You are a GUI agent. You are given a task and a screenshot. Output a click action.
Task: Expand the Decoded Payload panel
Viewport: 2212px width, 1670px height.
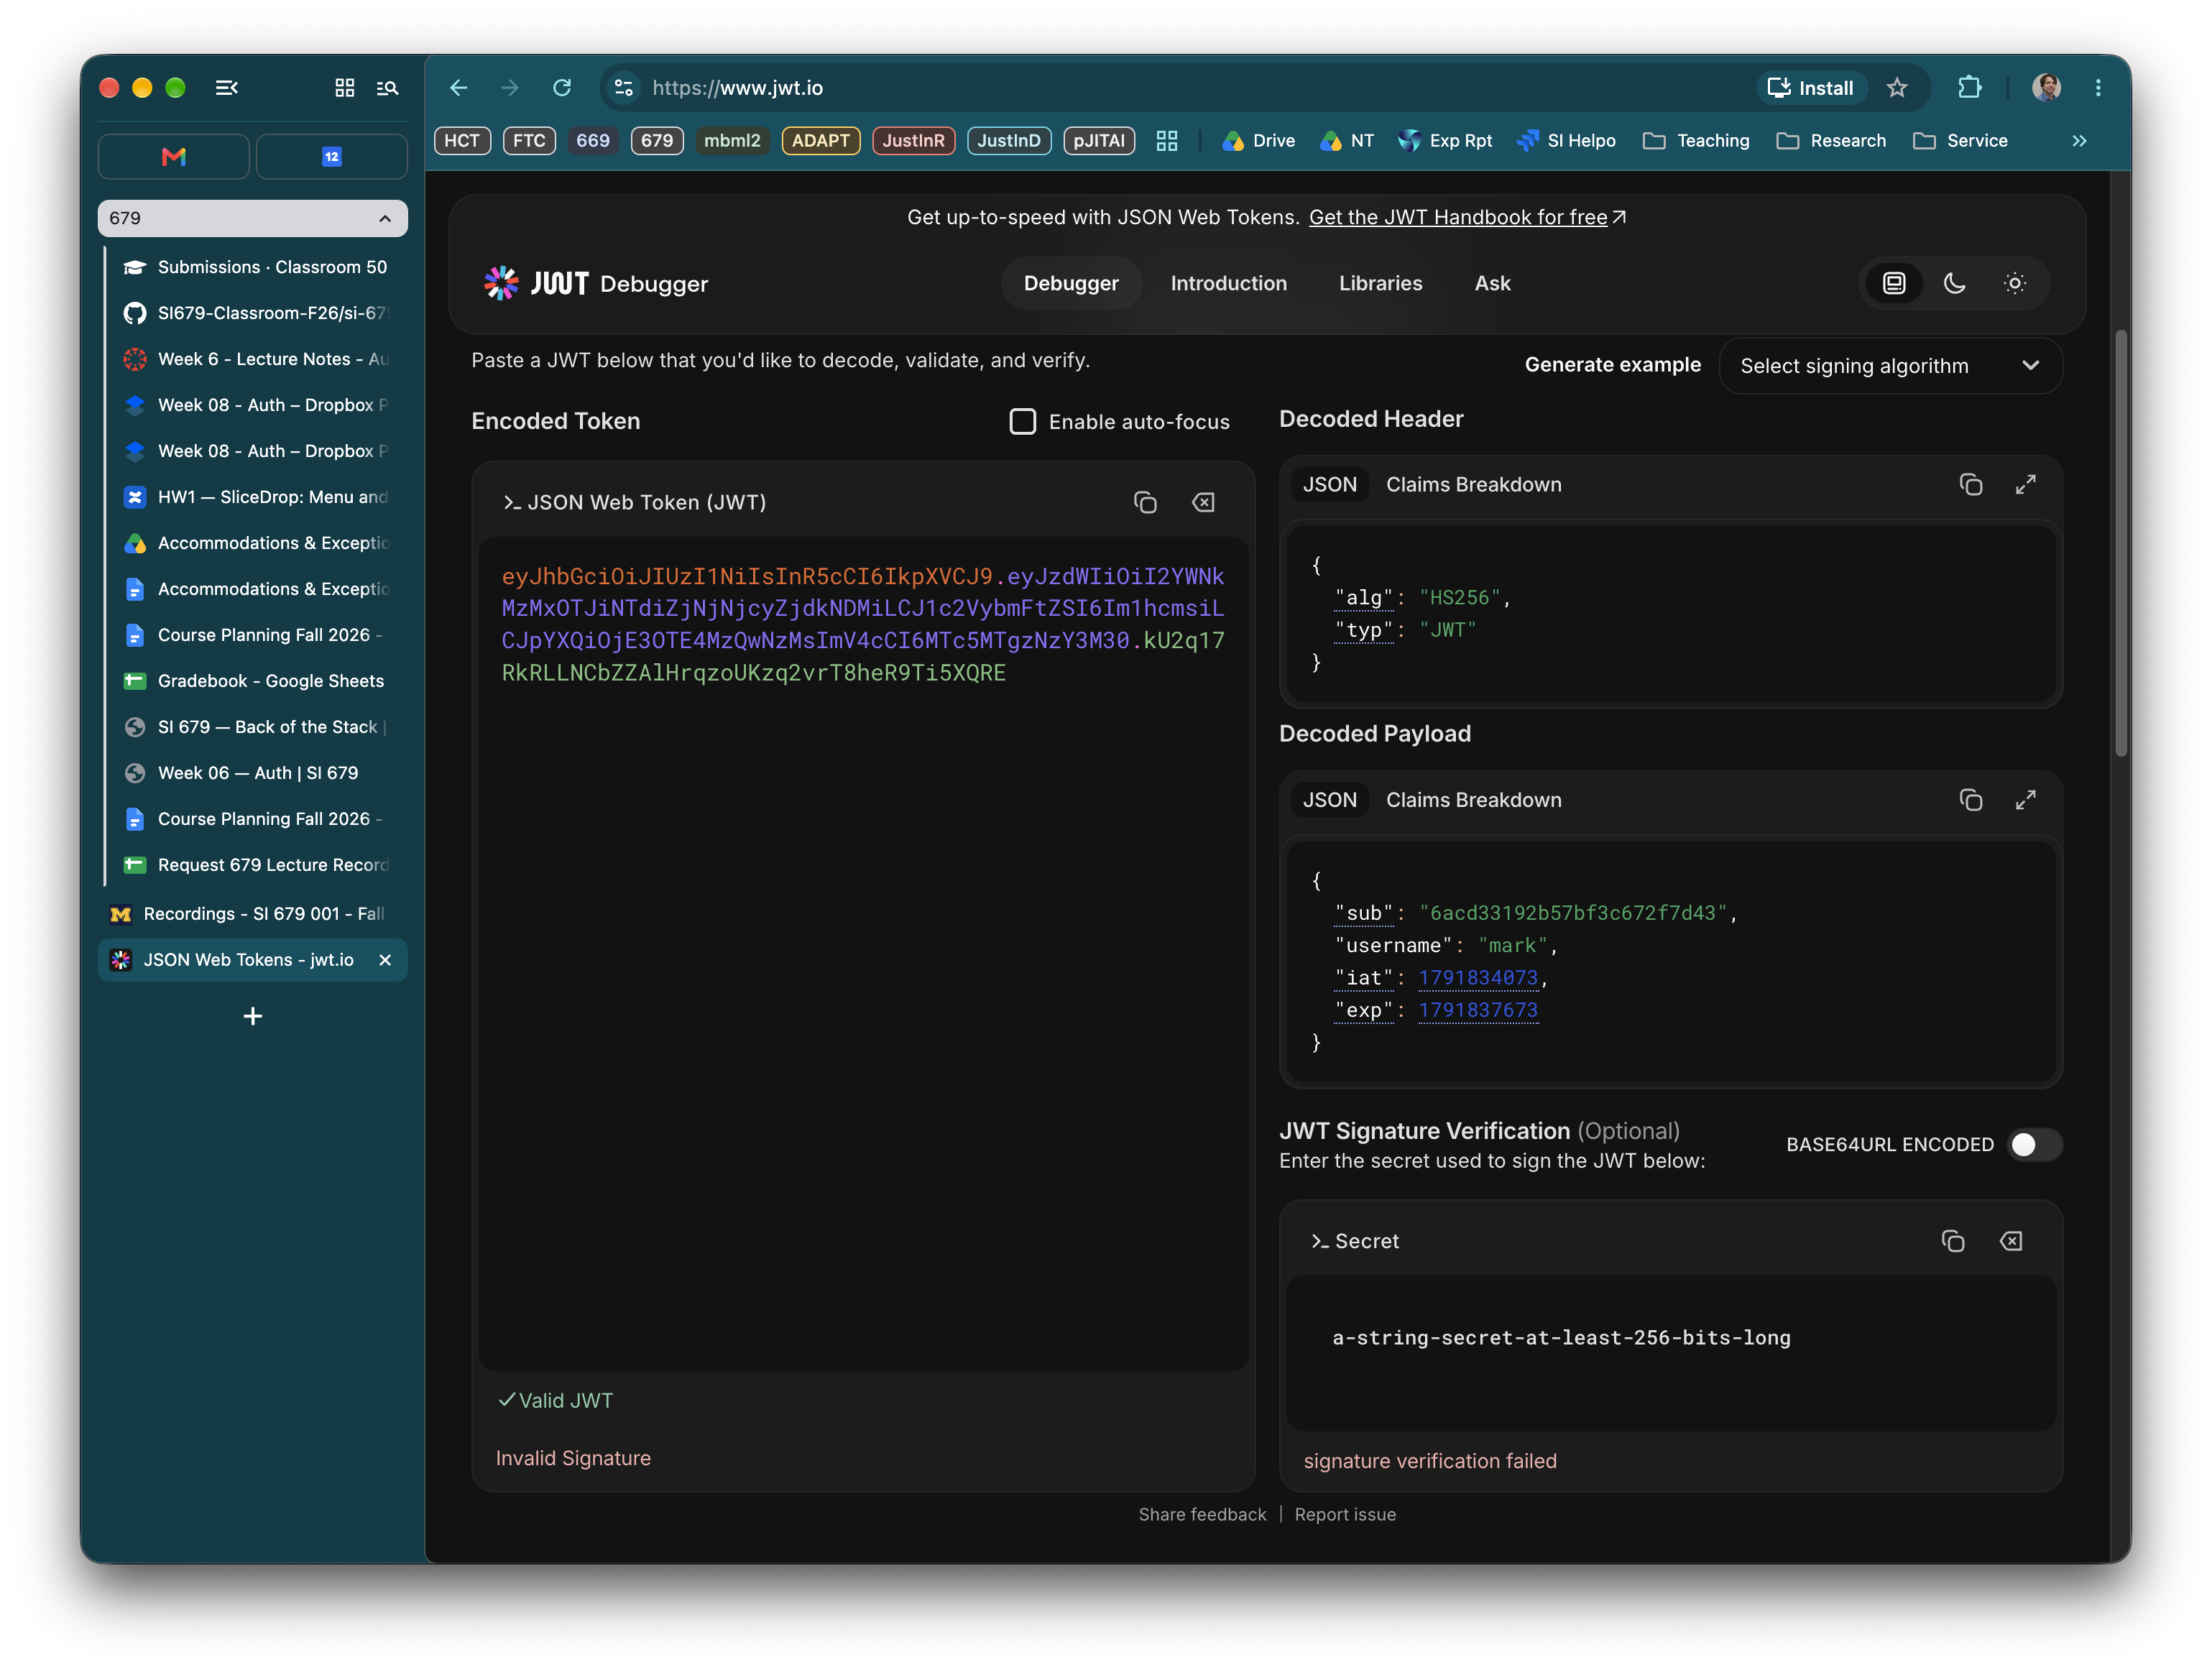(2025, 800)
